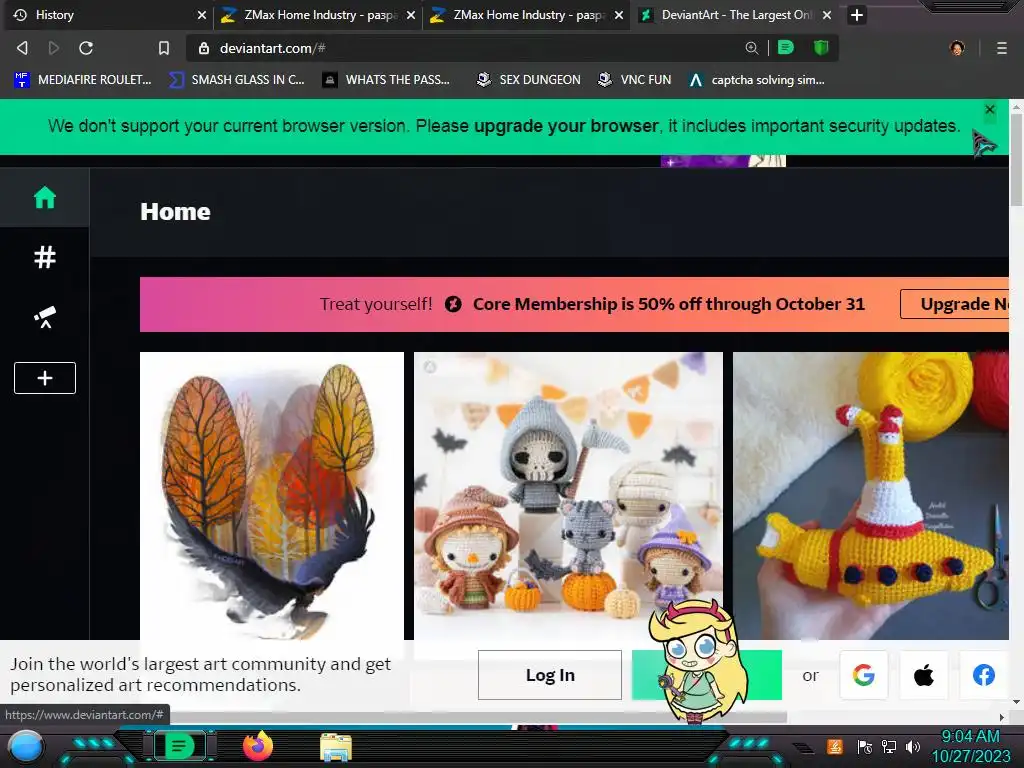Viewport: 1024px width, 768px height.
Task: Click the orange tray notification icon
Action: tap(835, 746)
